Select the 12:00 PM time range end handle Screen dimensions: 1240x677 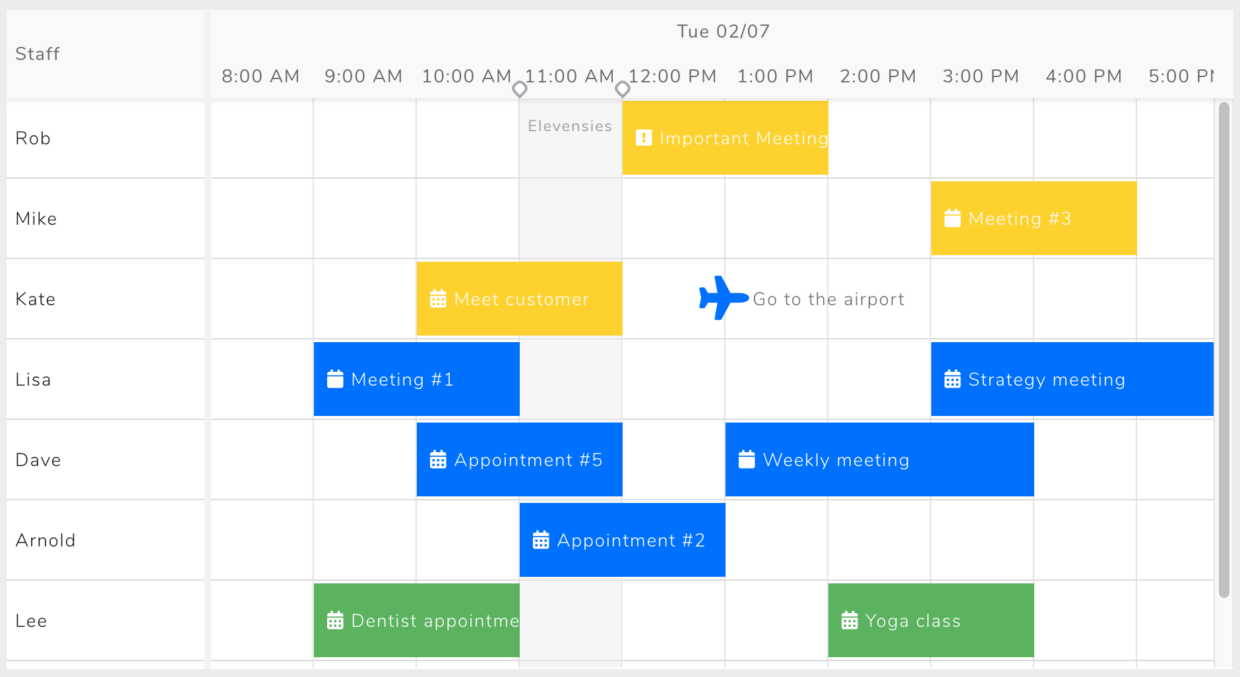tap(622, 89)
